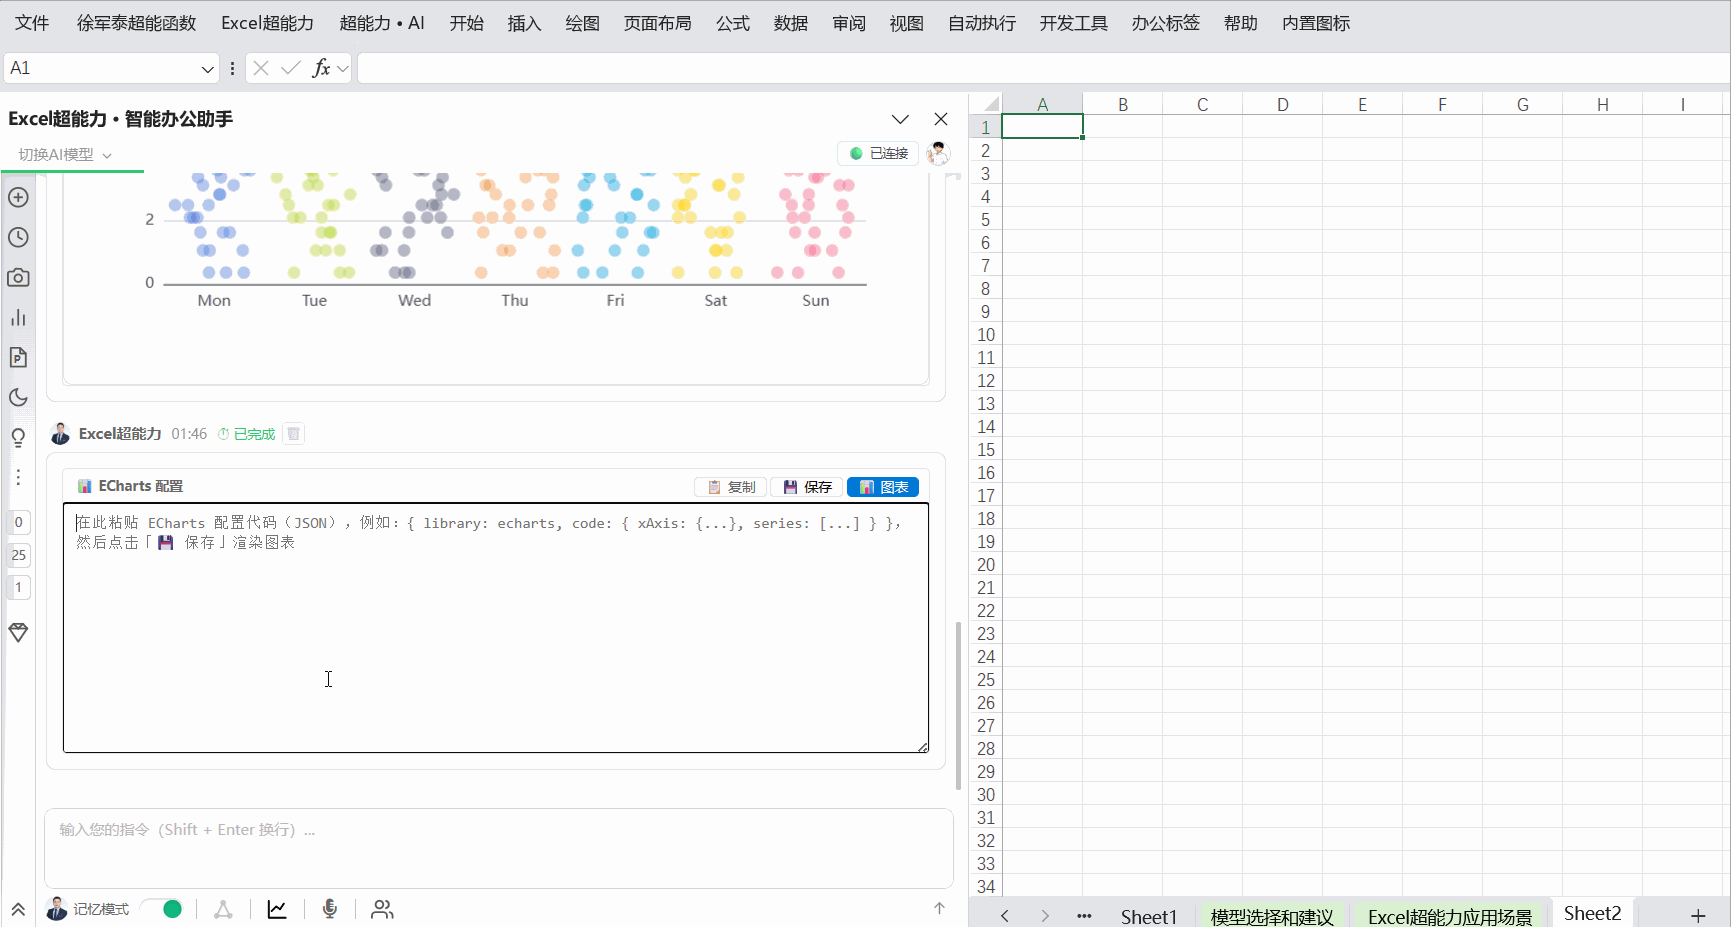Click the diamond premium icon
Screen dimensions: 1731x927
(18, 632)
